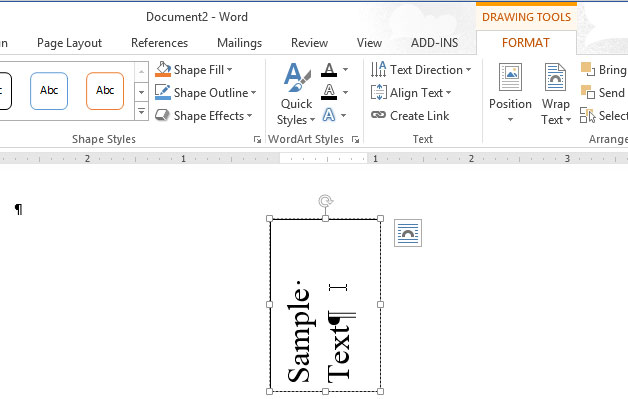Open the Mailings tab
The height and width of the screenshot is (399, 628).
pyautogui.click(x=240, y=43)
